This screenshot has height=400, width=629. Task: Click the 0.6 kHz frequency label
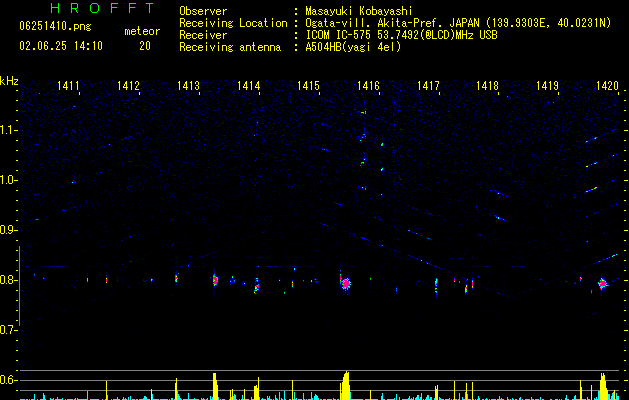click(9, 380)
